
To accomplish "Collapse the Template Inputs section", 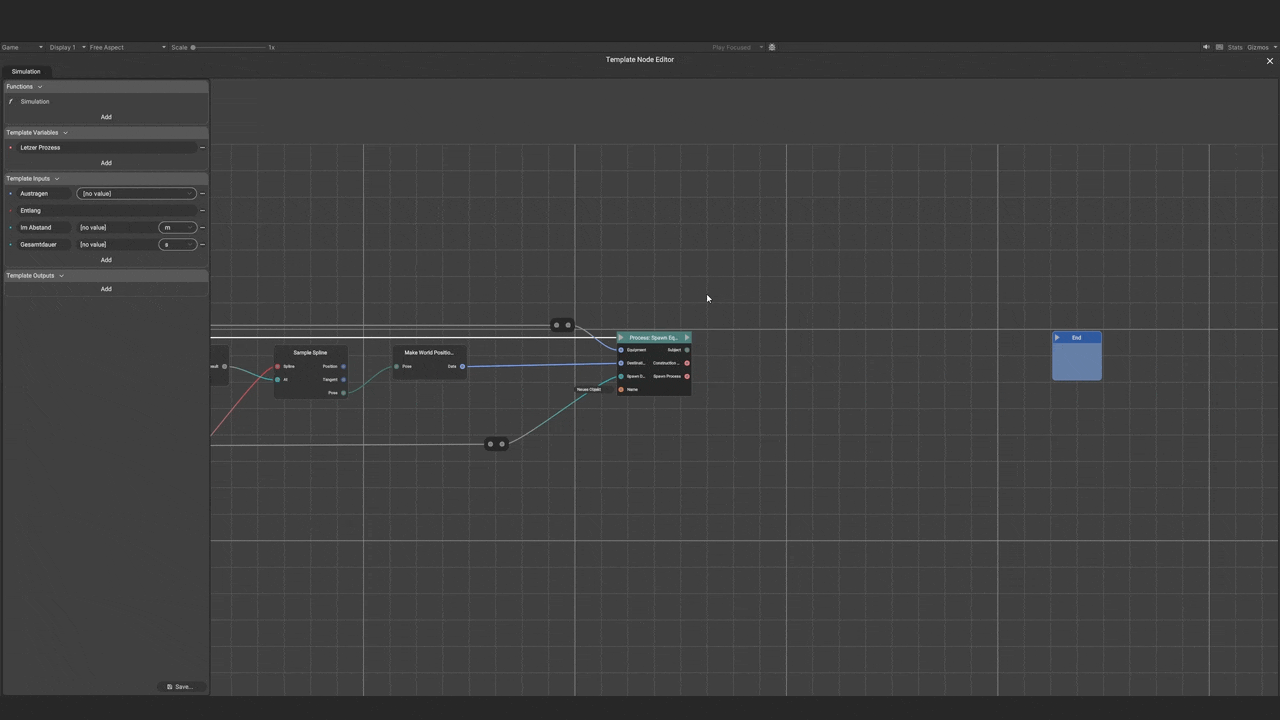I will point(57,178).
